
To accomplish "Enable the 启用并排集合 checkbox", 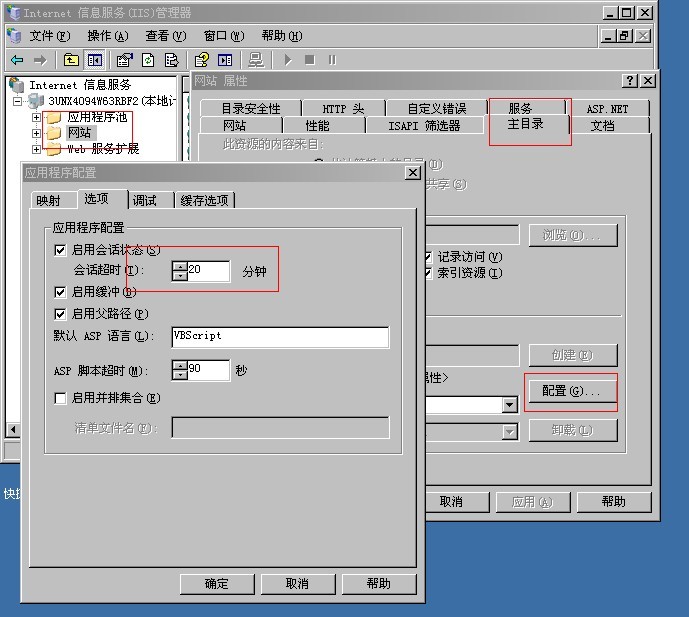I will coord(61,398).
